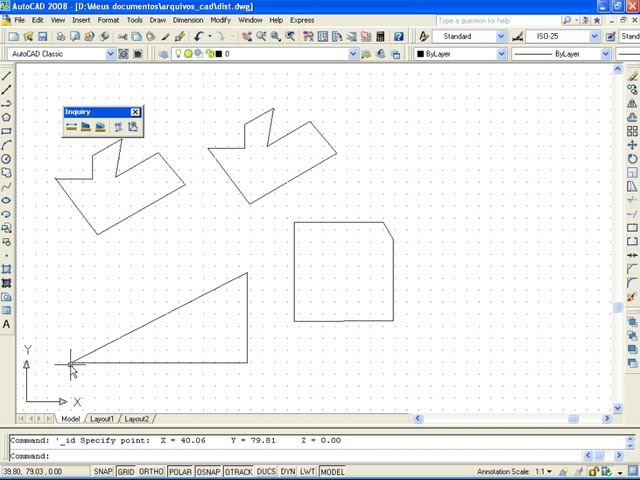Image resolution: width=640 pixels, height=480 pixels.
Task: Toggle POLAR tracking in status bar
Action: coord(180,471)
